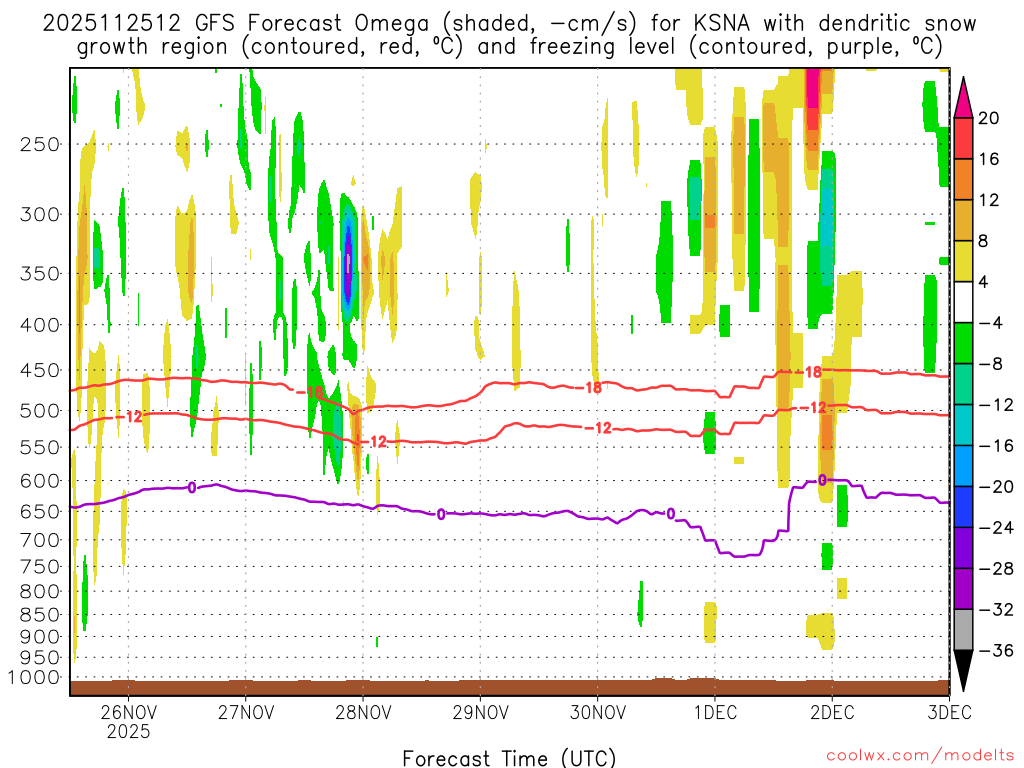Click the 900 pressure level label
Viewport: 1024px width, 768px height.
coord(40,637)
